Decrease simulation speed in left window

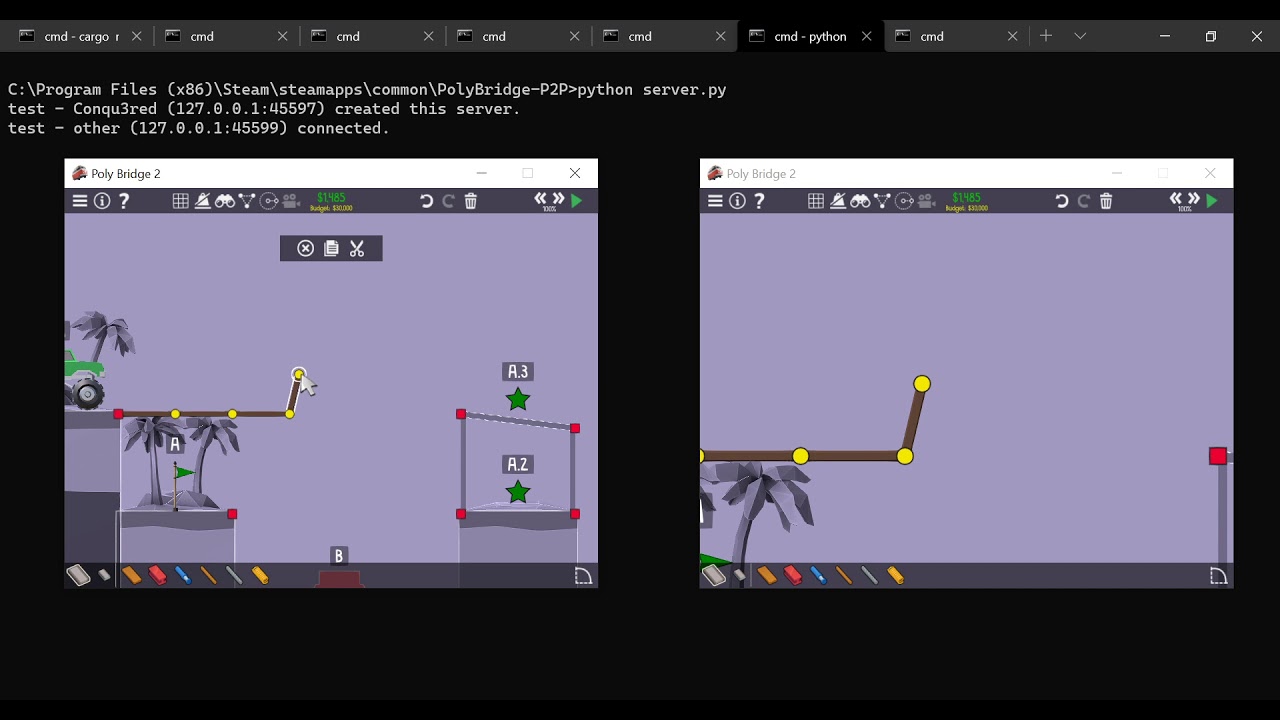point(540,199)
